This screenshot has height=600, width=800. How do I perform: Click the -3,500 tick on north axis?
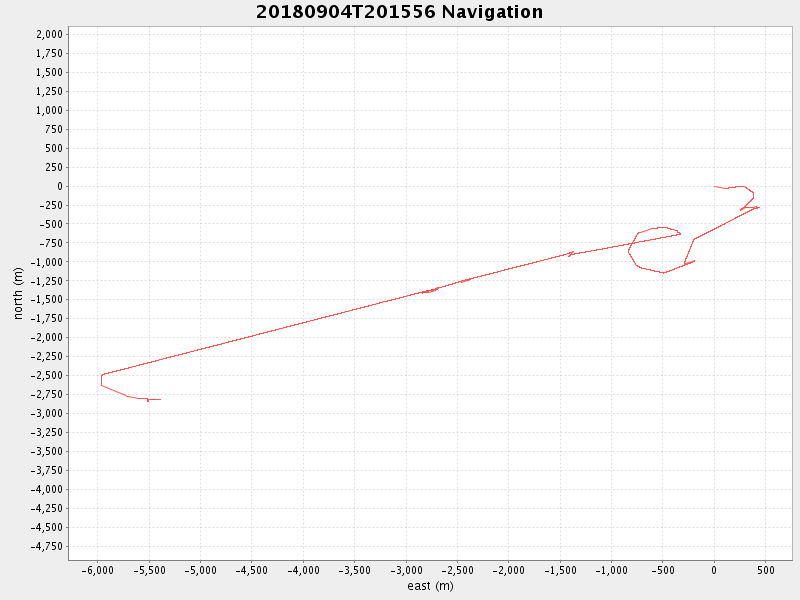tap(46, 451)
